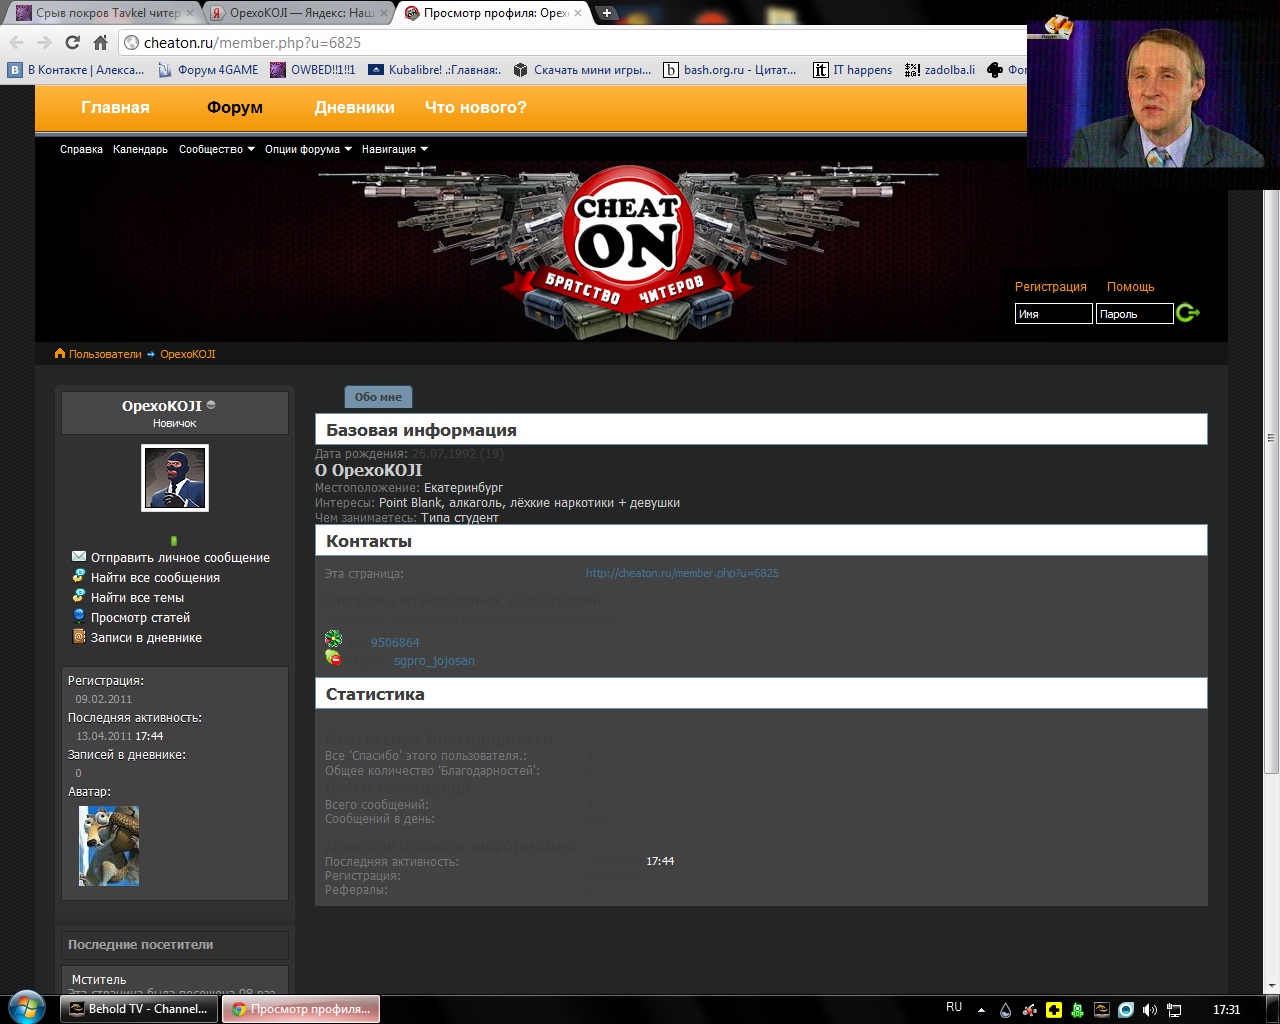Open 'Просмотр статей' link
Screen dimensions: 1280x1024
[140, 618]
